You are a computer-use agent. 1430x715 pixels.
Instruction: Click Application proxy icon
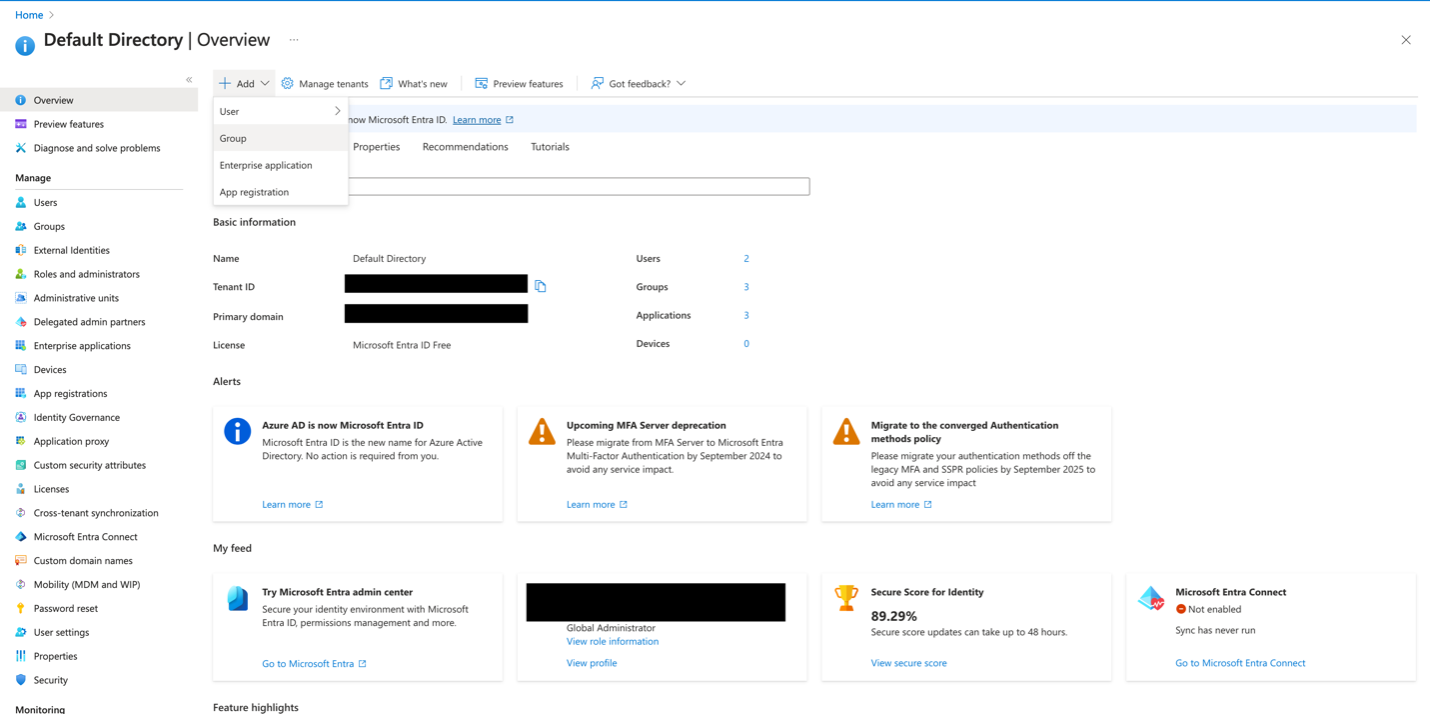pyautogui.click(x=21, y=441)
